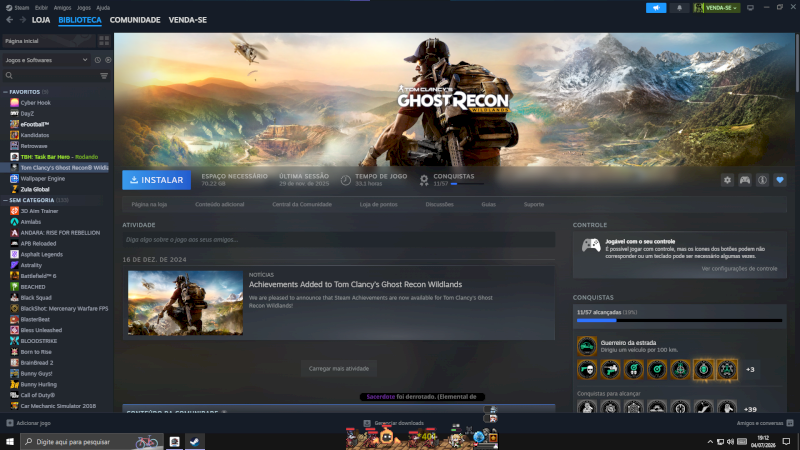Open the notifications bell icon
This screenshot has width=800, height=450.
pyautogui.click(x=679, y=8)
